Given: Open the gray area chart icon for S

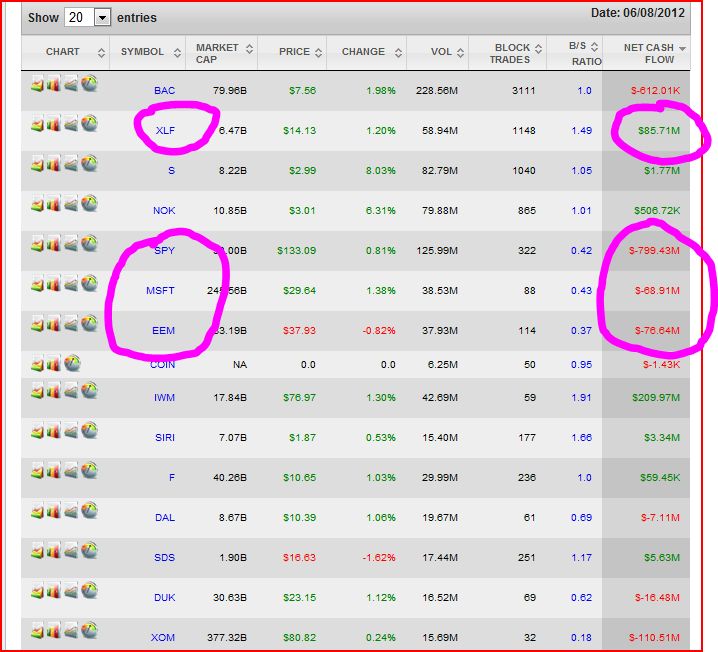Looking at the screenshot, I should coord(71,165).
